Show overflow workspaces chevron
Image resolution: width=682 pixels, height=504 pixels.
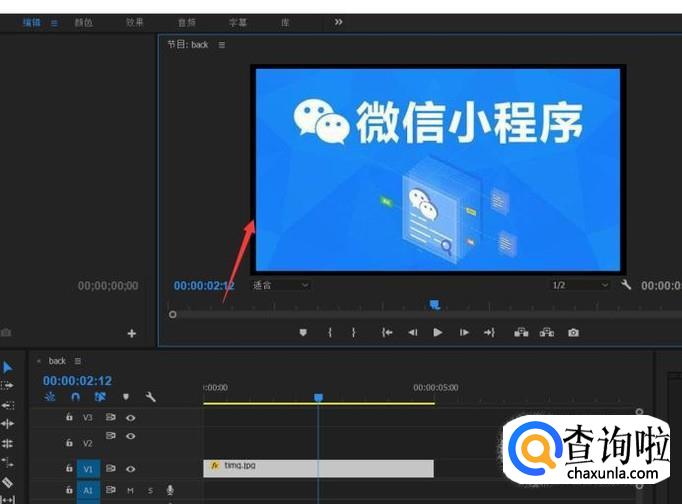click(x=338, y=22)
